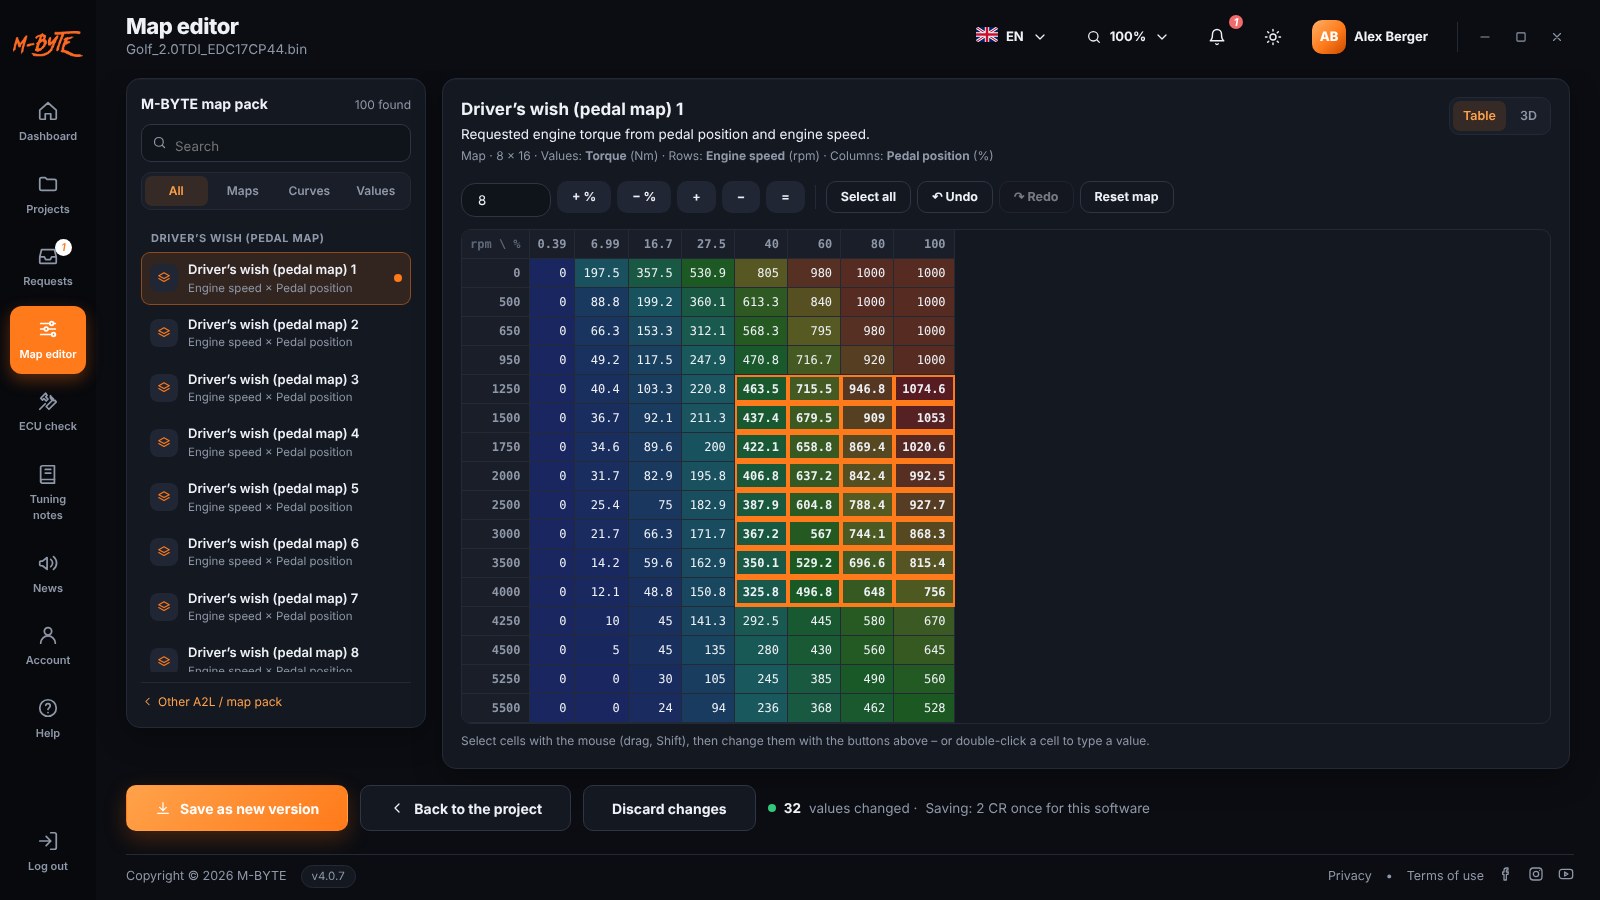1600x900 pixels.
Task: Click Select all in the toolbar
Action: [868, 197]
